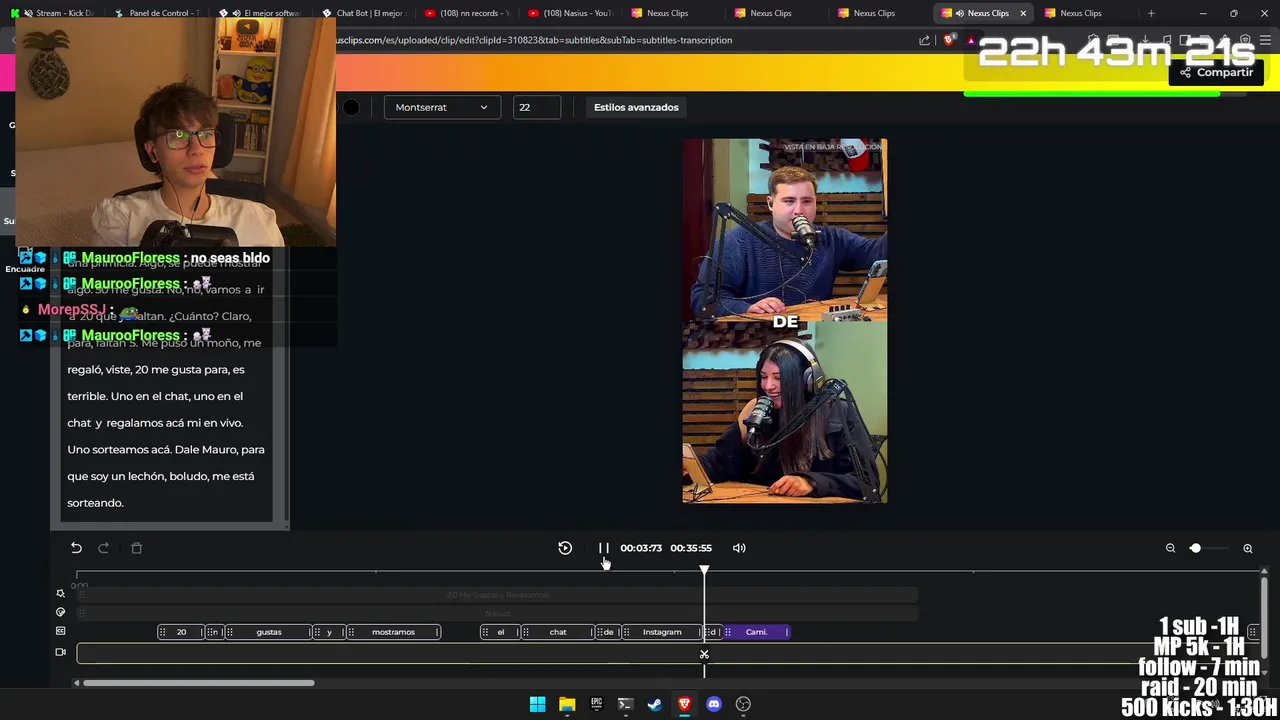
Task: Click the Brave shields icon
Action: [x=949, y=40]
